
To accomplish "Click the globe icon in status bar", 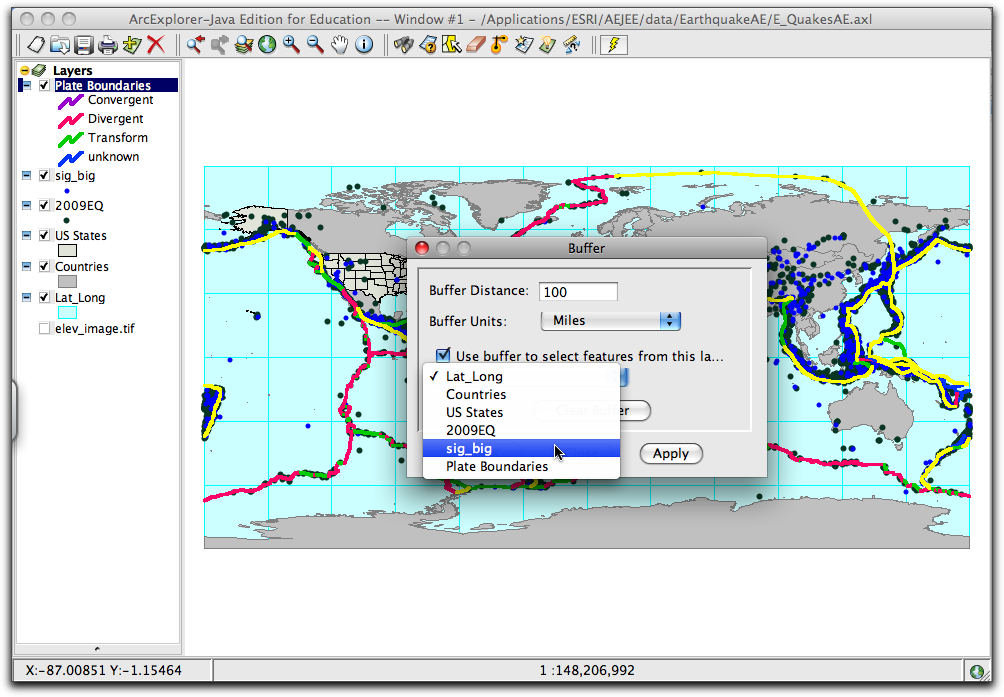I will click(976, 671).
